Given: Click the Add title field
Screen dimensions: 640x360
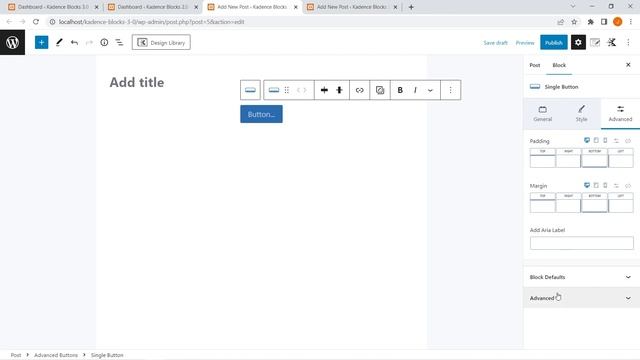Looking at the screenshot, I should 137,82.
